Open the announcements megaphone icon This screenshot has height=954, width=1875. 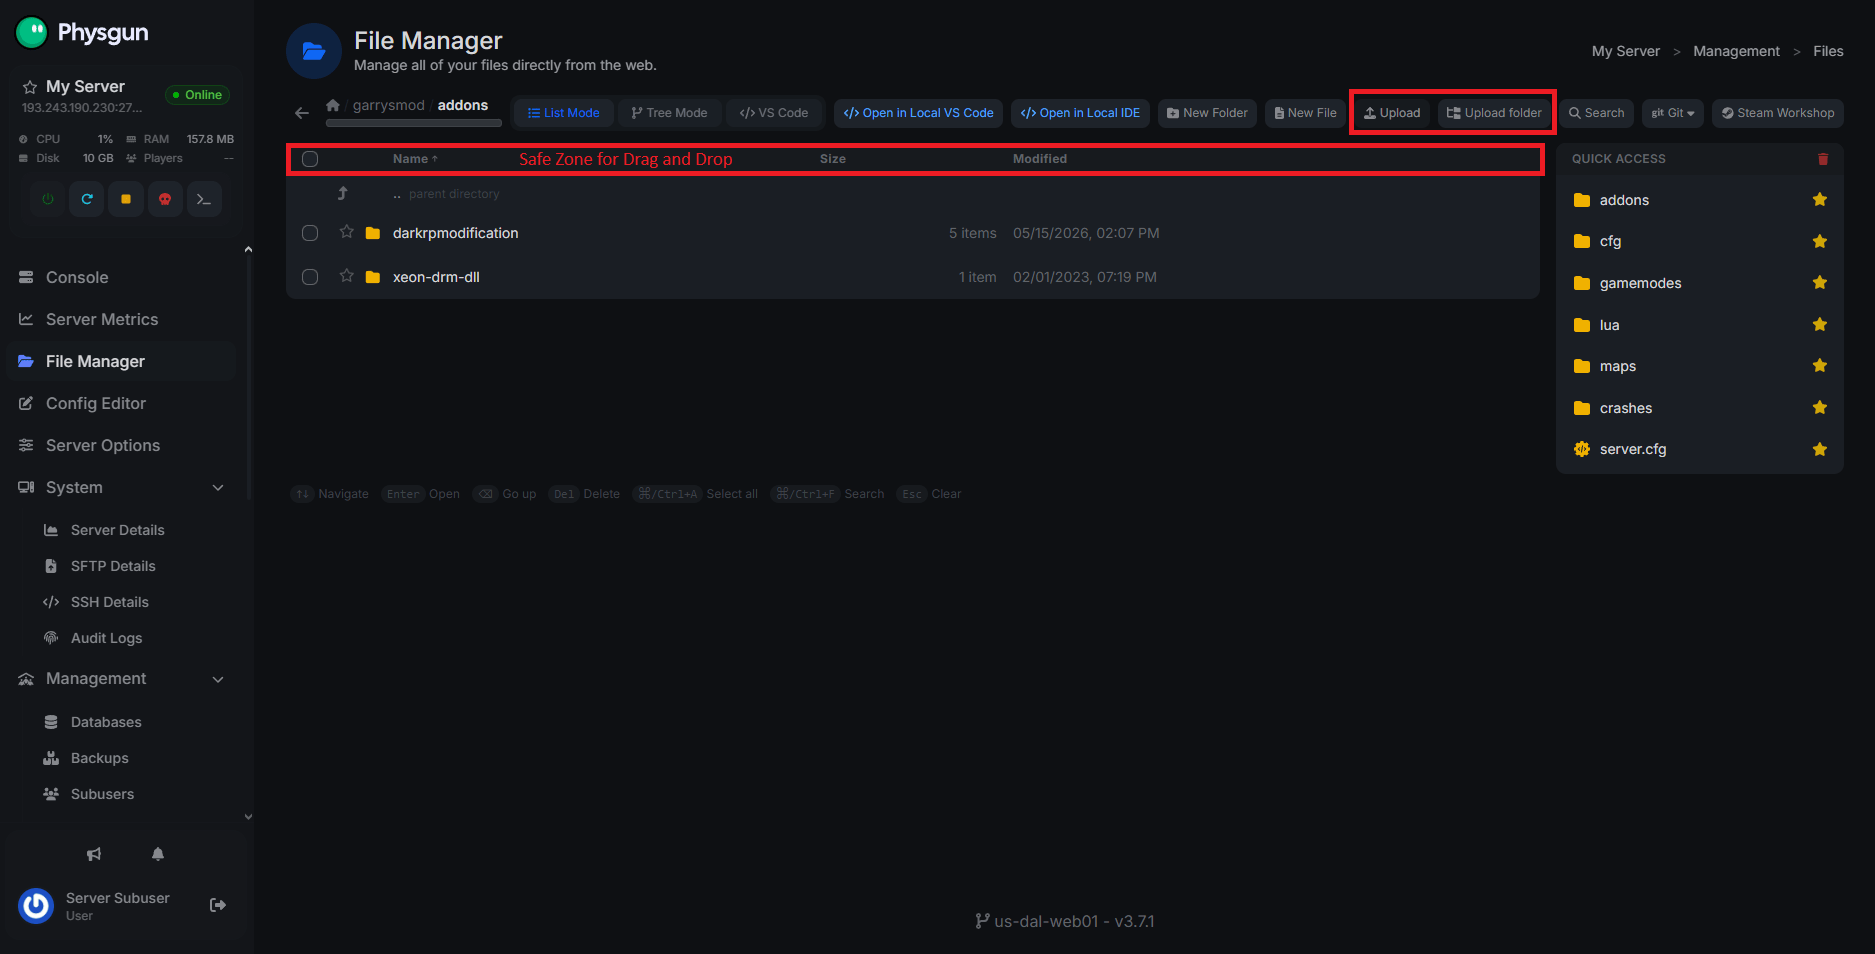coord(94,854)
